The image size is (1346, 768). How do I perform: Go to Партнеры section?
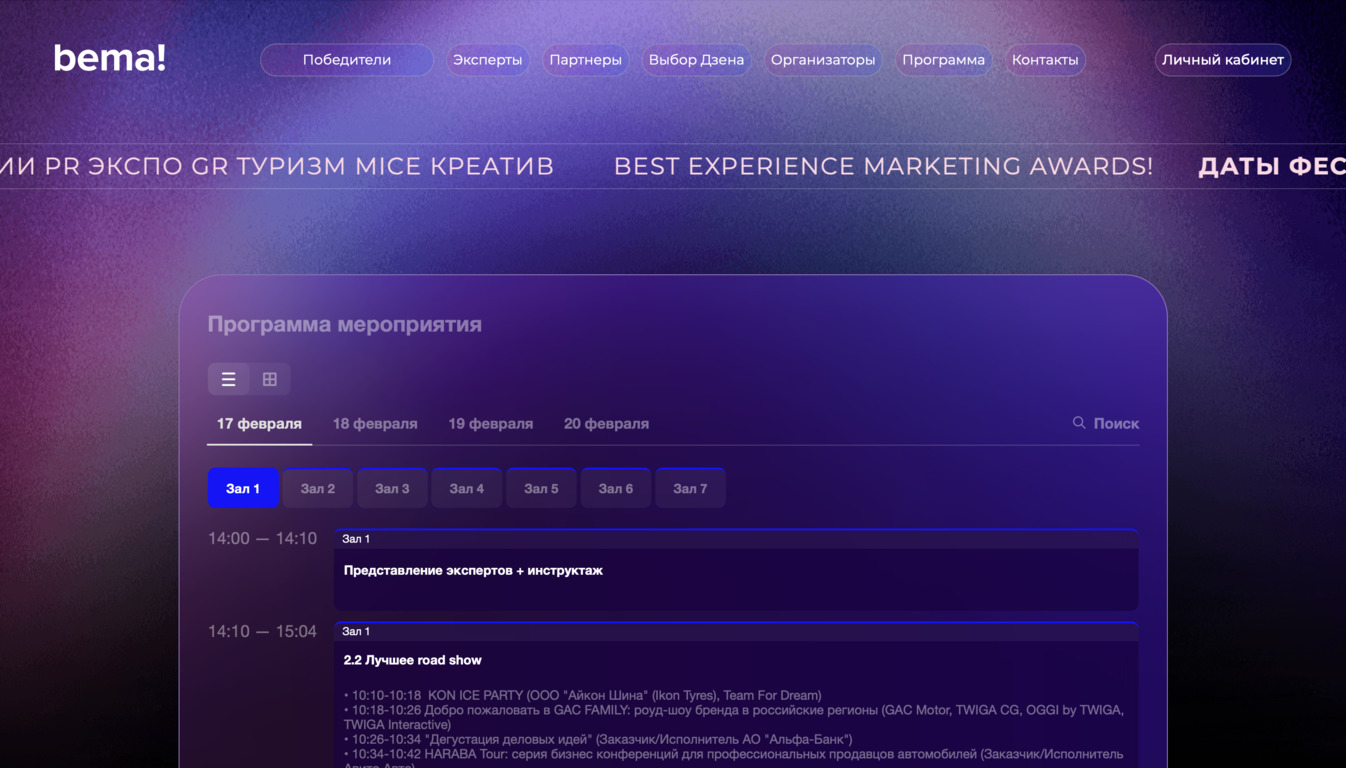(x=585, y=60)
